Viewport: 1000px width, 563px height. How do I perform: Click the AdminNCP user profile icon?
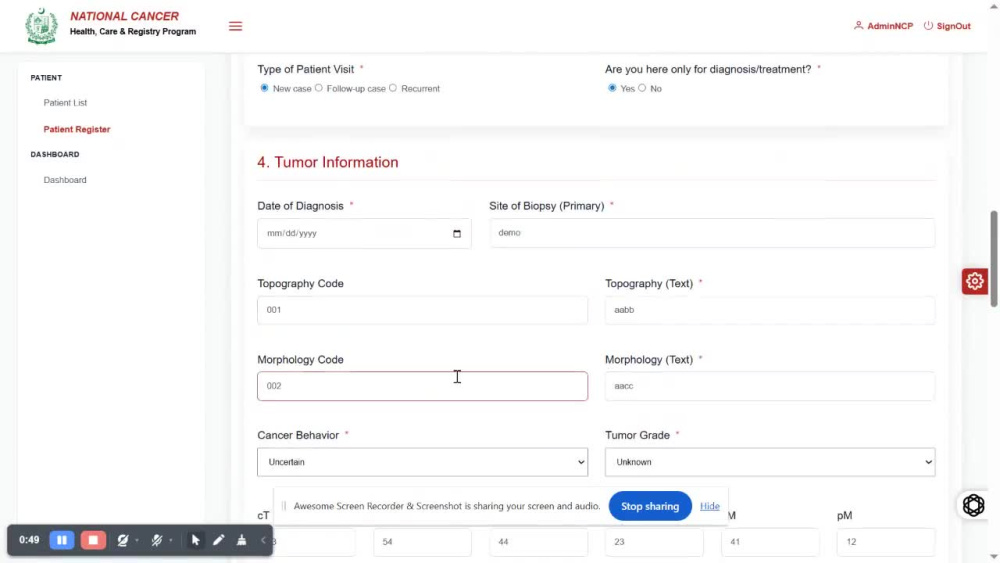pos(858,26)
